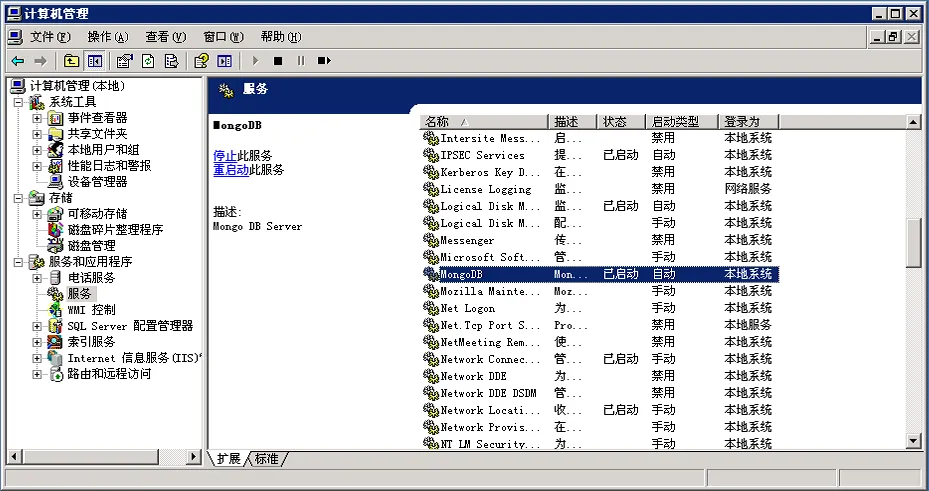Click the gear icon of the Network DDE DSDM row
Viewport: 929px width, 491px height.
431,393
